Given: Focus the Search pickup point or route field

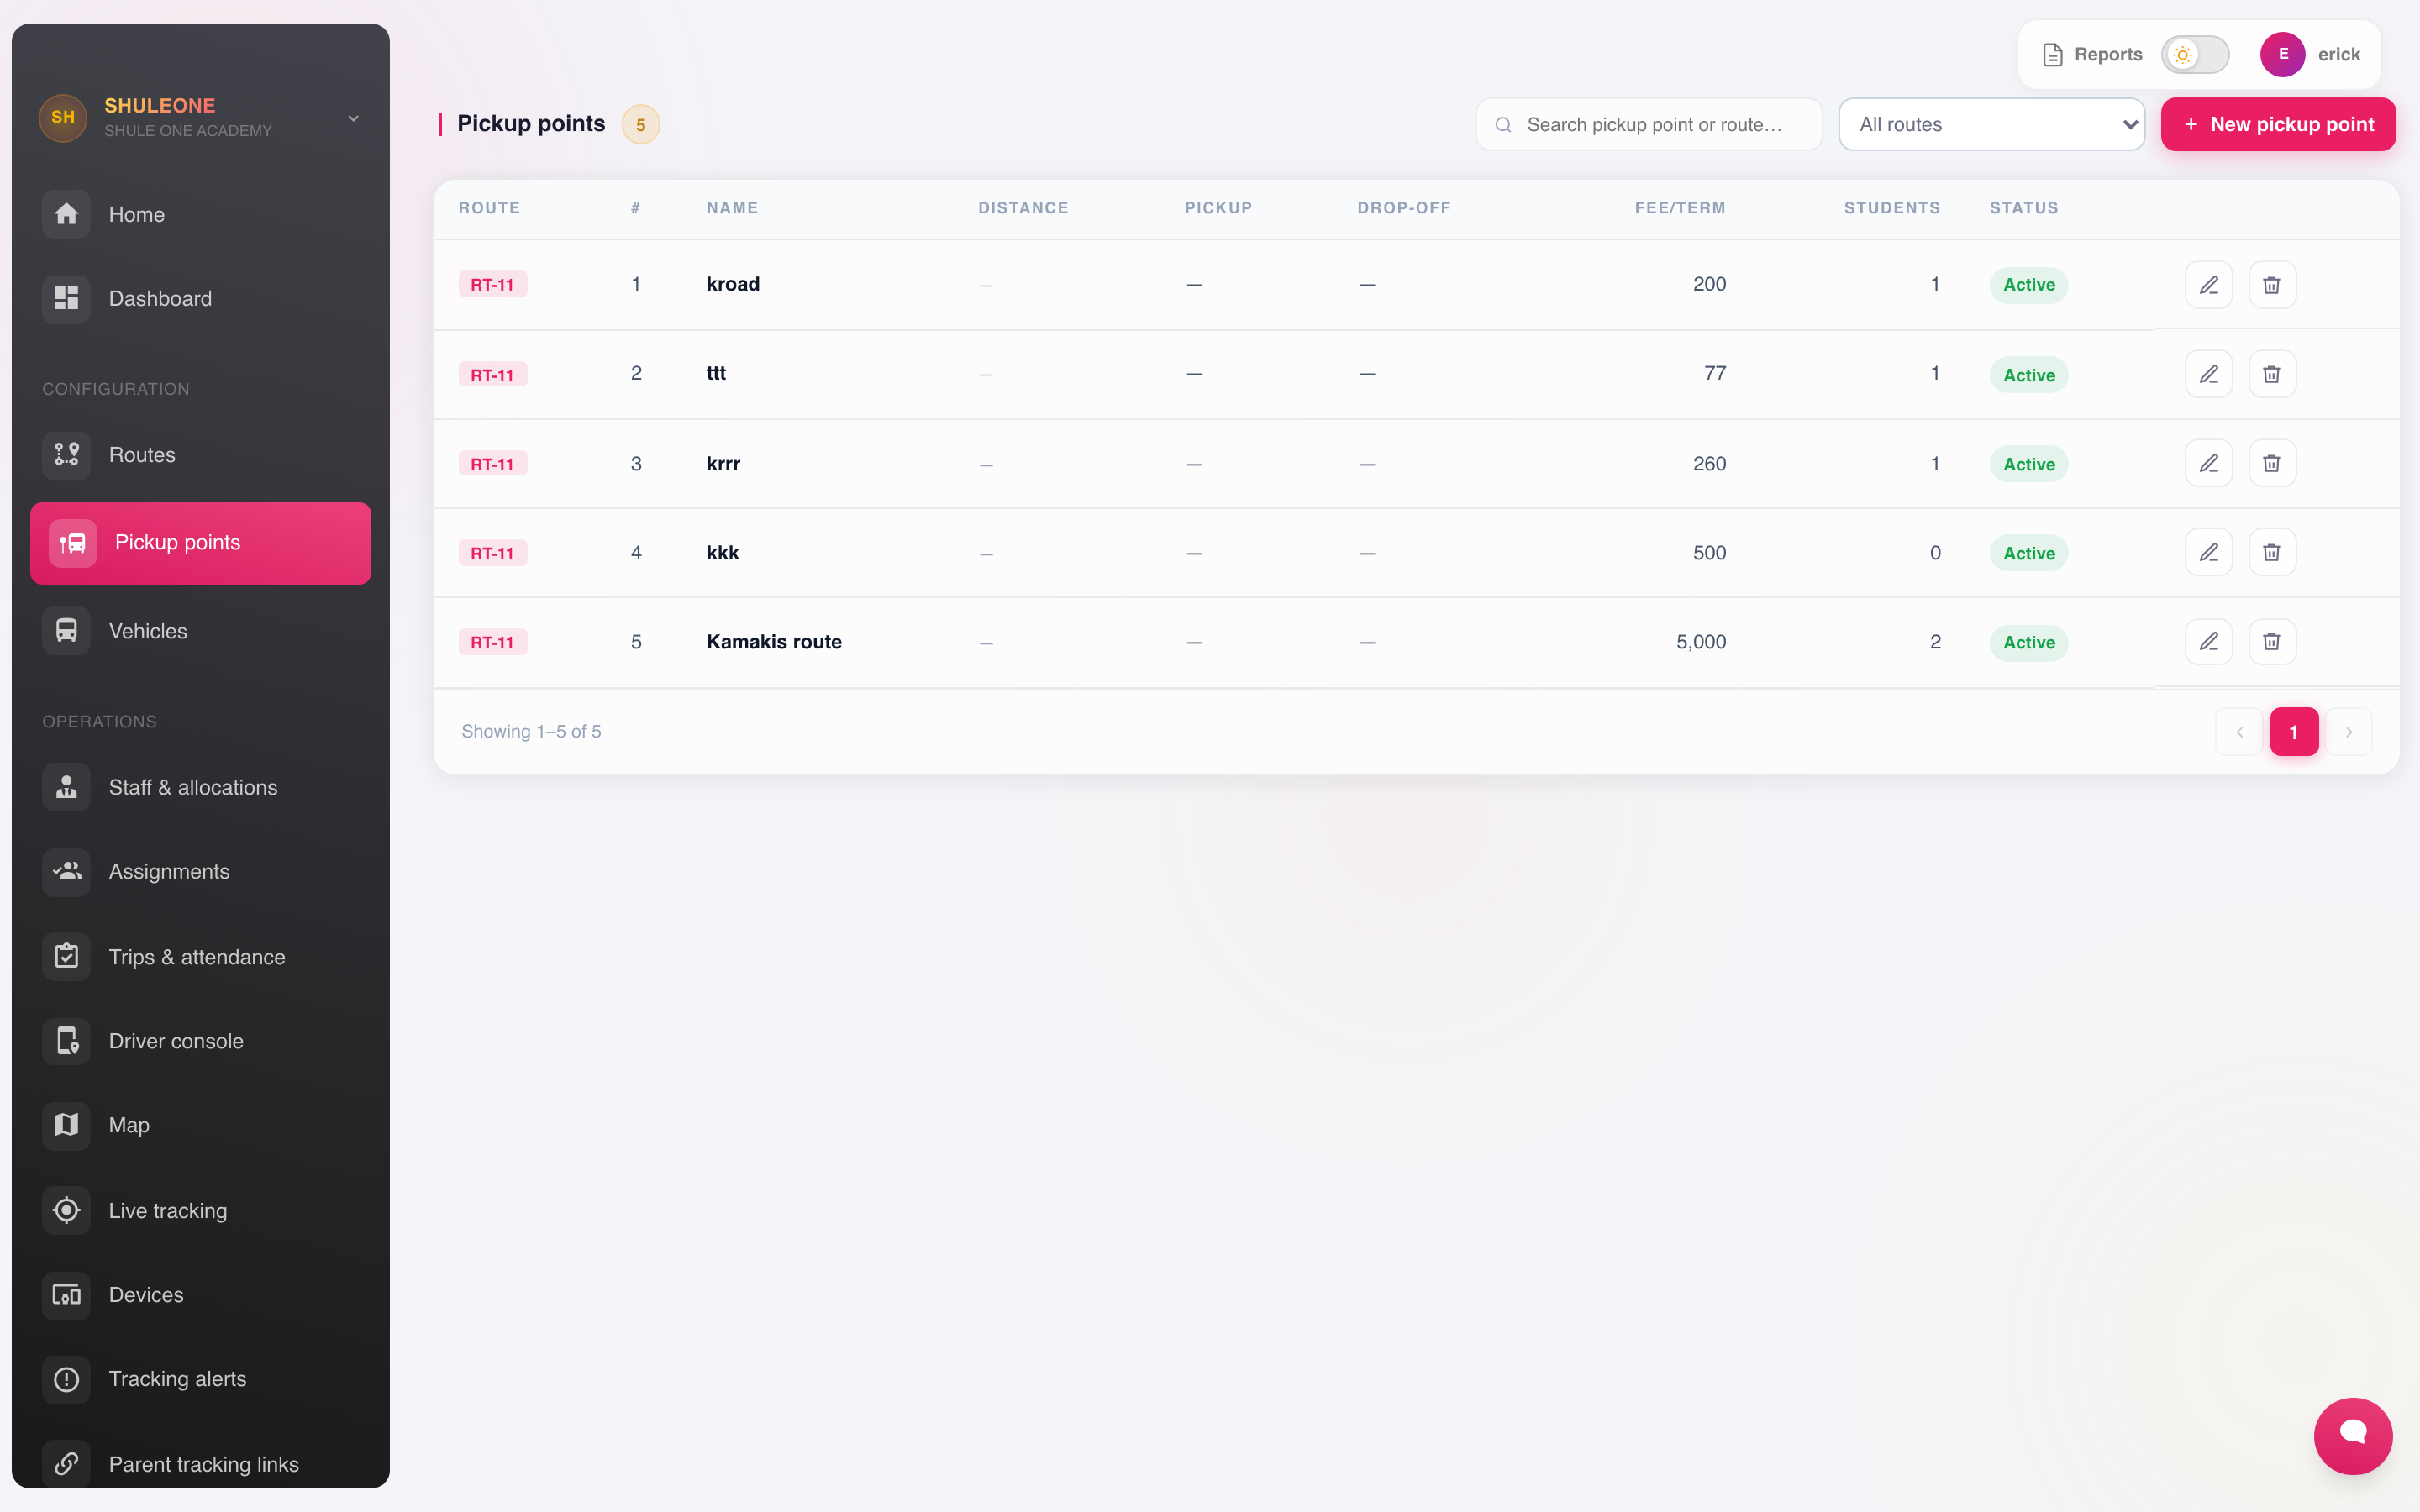Looking at the screenshot, I should click(x=1649, y=124).
